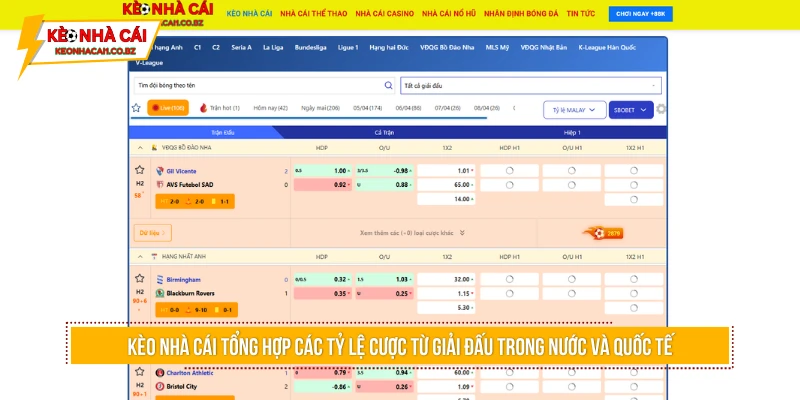The width and height of the screenshot is (800, 400).
Task: Open the SBOBET bookmaker dropdown
Action: coord(631,110)
